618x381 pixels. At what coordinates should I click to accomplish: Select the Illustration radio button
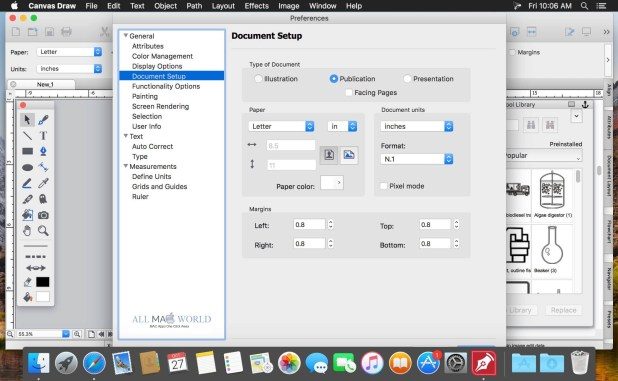(x=258, y=79)
